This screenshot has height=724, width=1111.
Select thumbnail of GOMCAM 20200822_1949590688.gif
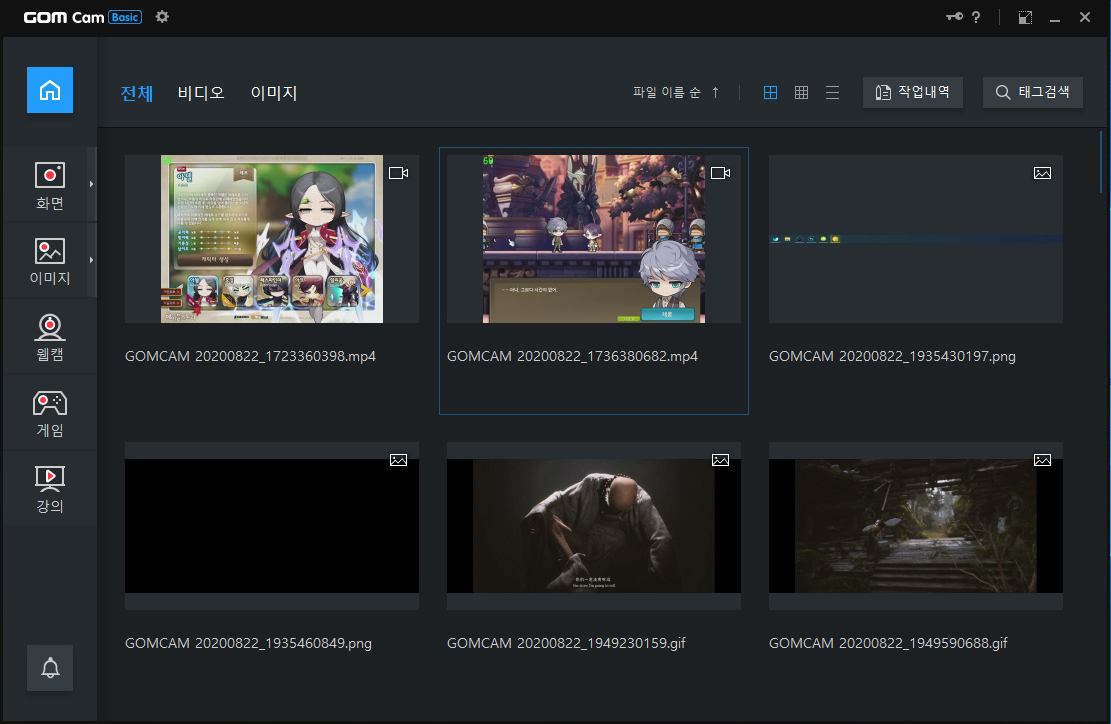[x=915, y=526]
